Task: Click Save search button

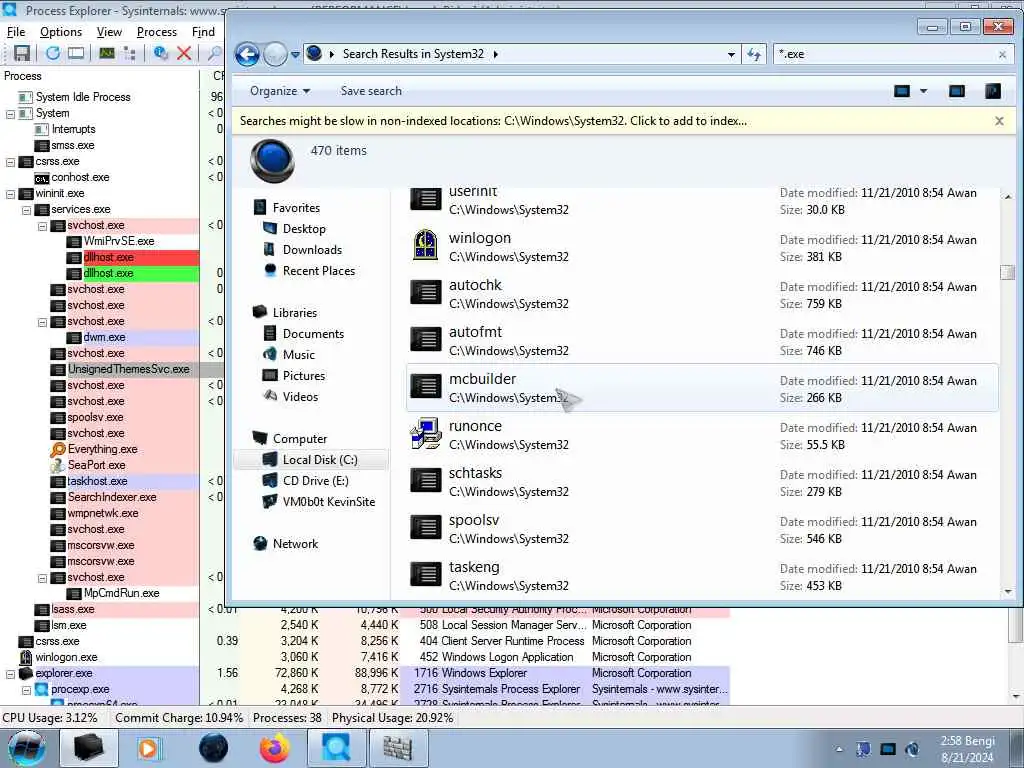Action: point(371,91)
